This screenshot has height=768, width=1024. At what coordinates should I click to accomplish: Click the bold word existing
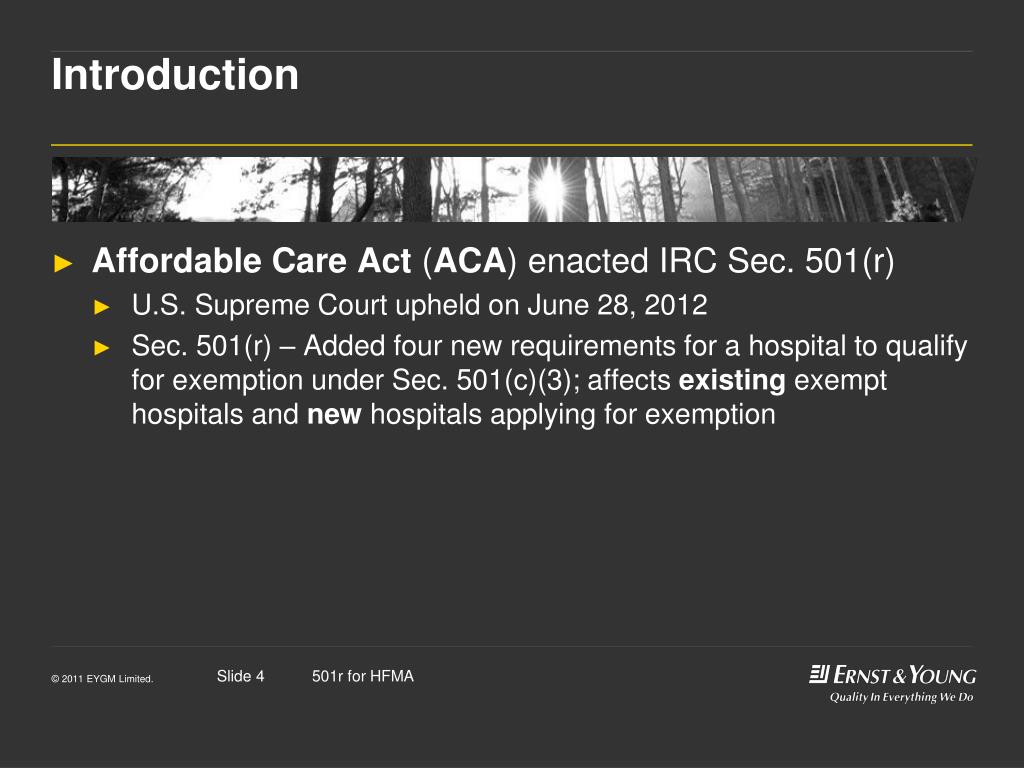(x=731, y=381)
